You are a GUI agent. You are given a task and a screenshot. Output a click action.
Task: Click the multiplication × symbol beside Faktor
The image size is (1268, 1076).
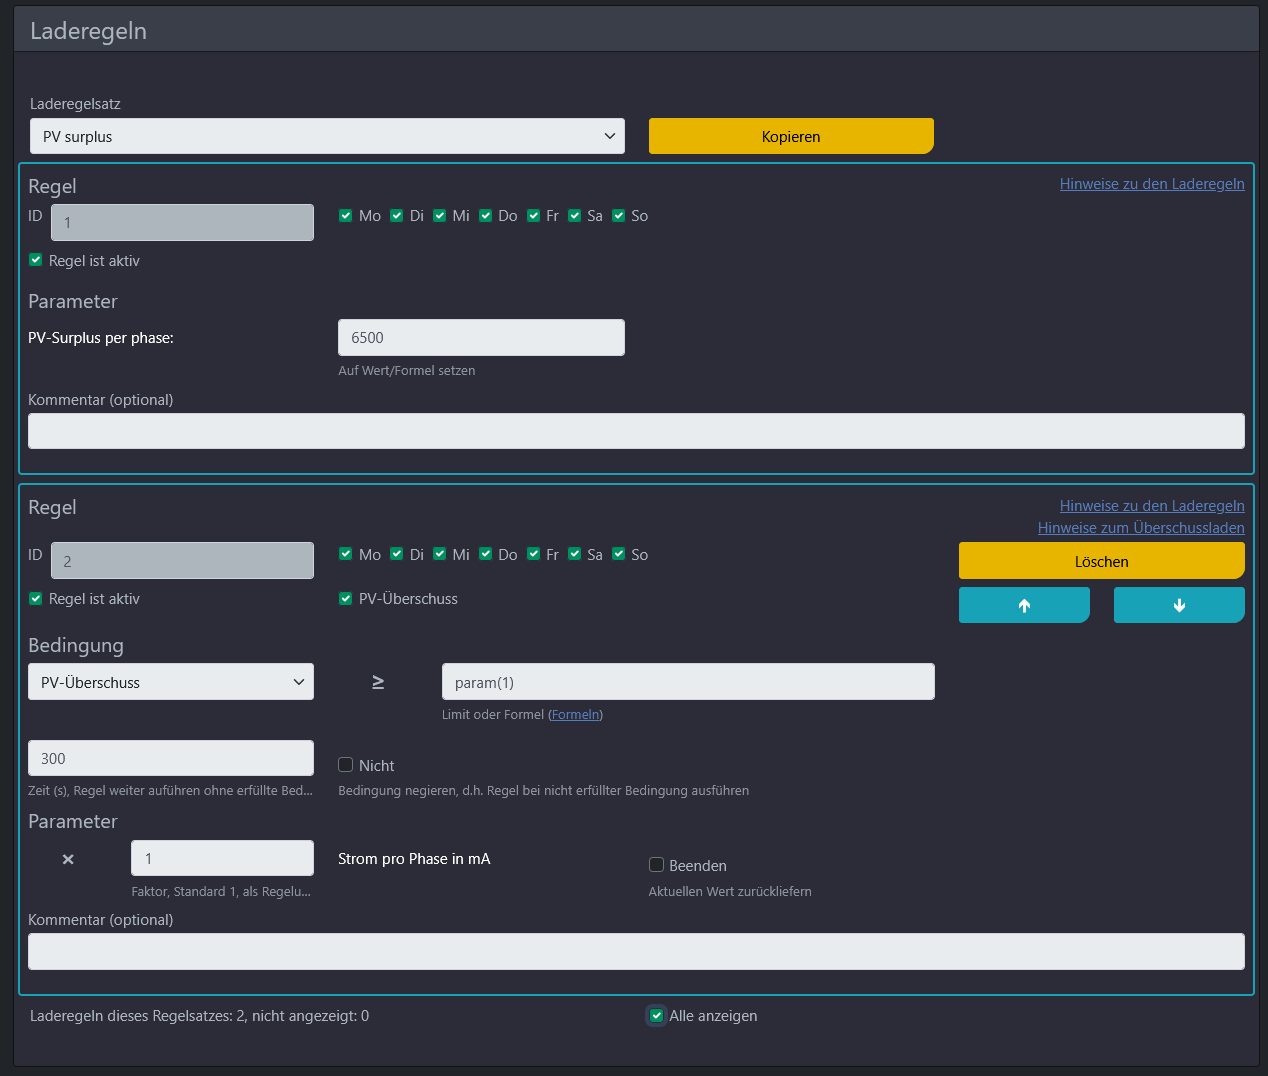pos(68,859)
